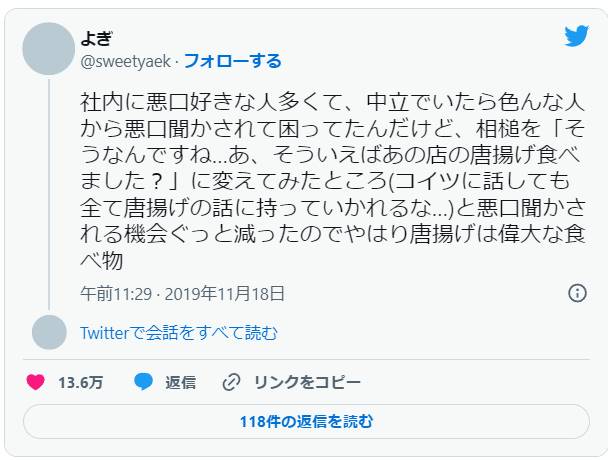Click the 13.6万 likes count
The height and width of the screenshot is (460, 608).
(x=80, y=383)
